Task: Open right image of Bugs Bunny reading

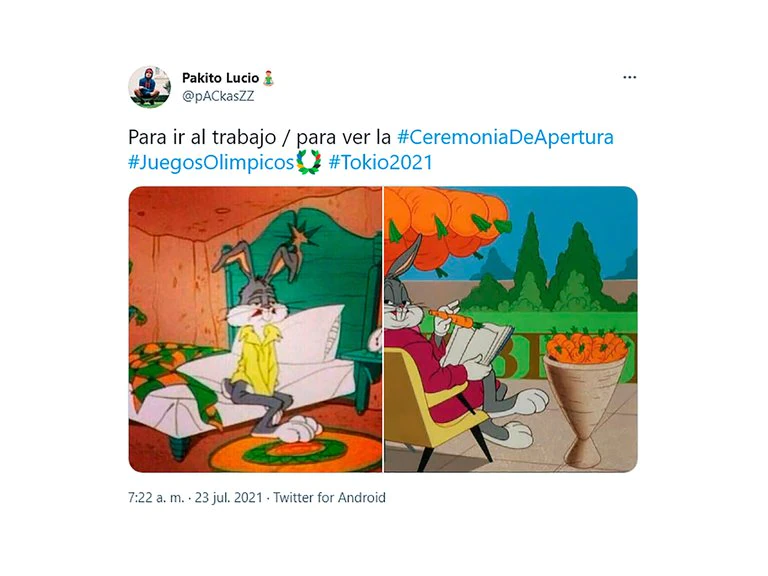Action: (510, 329)
